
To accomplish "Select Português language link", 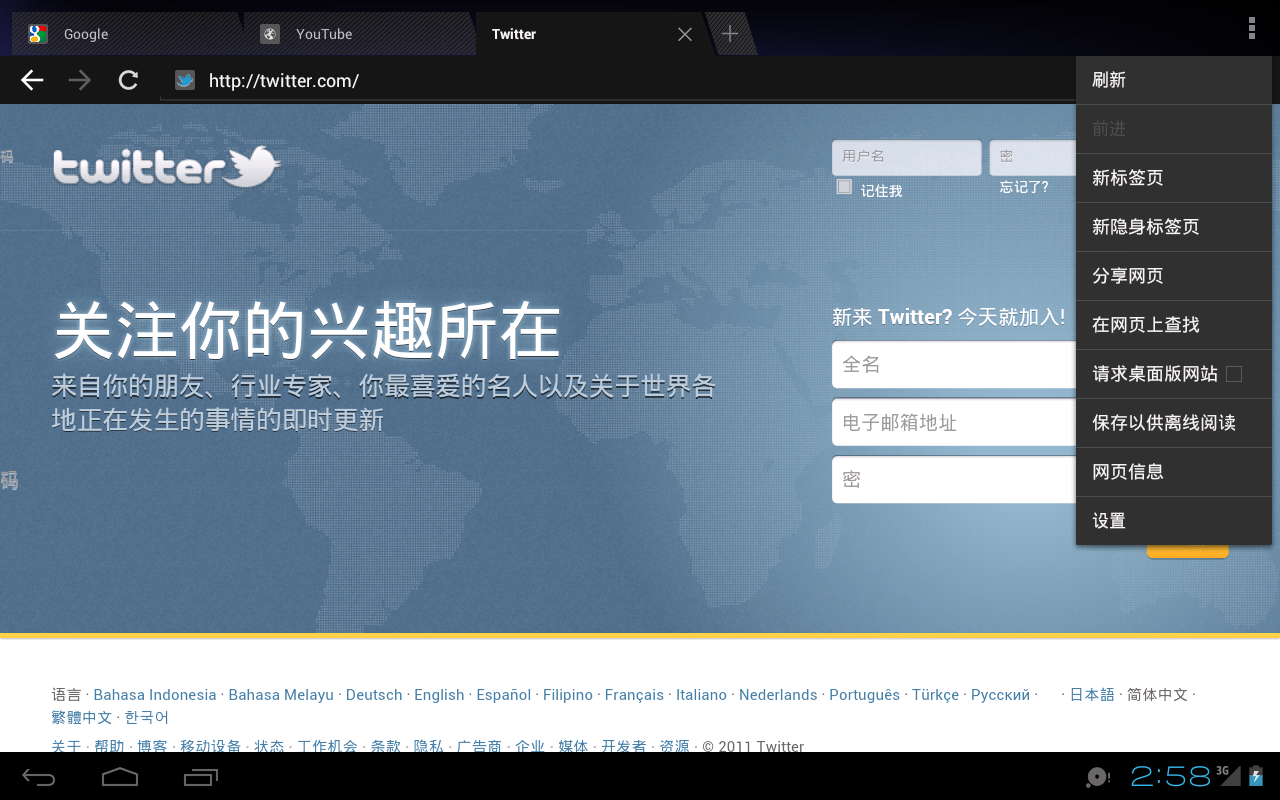I will click(x=864, y=695).
